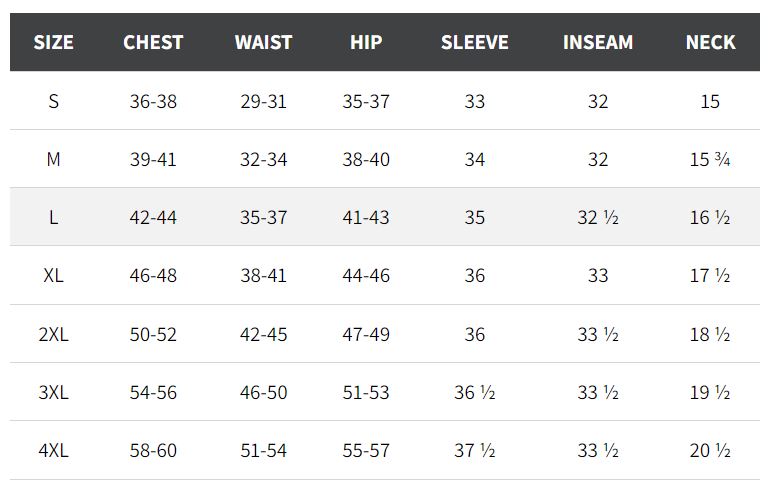Click hip value 51-53 for 3XL
This screenshot has height=496, width=772.
click(x=366, y=393)
